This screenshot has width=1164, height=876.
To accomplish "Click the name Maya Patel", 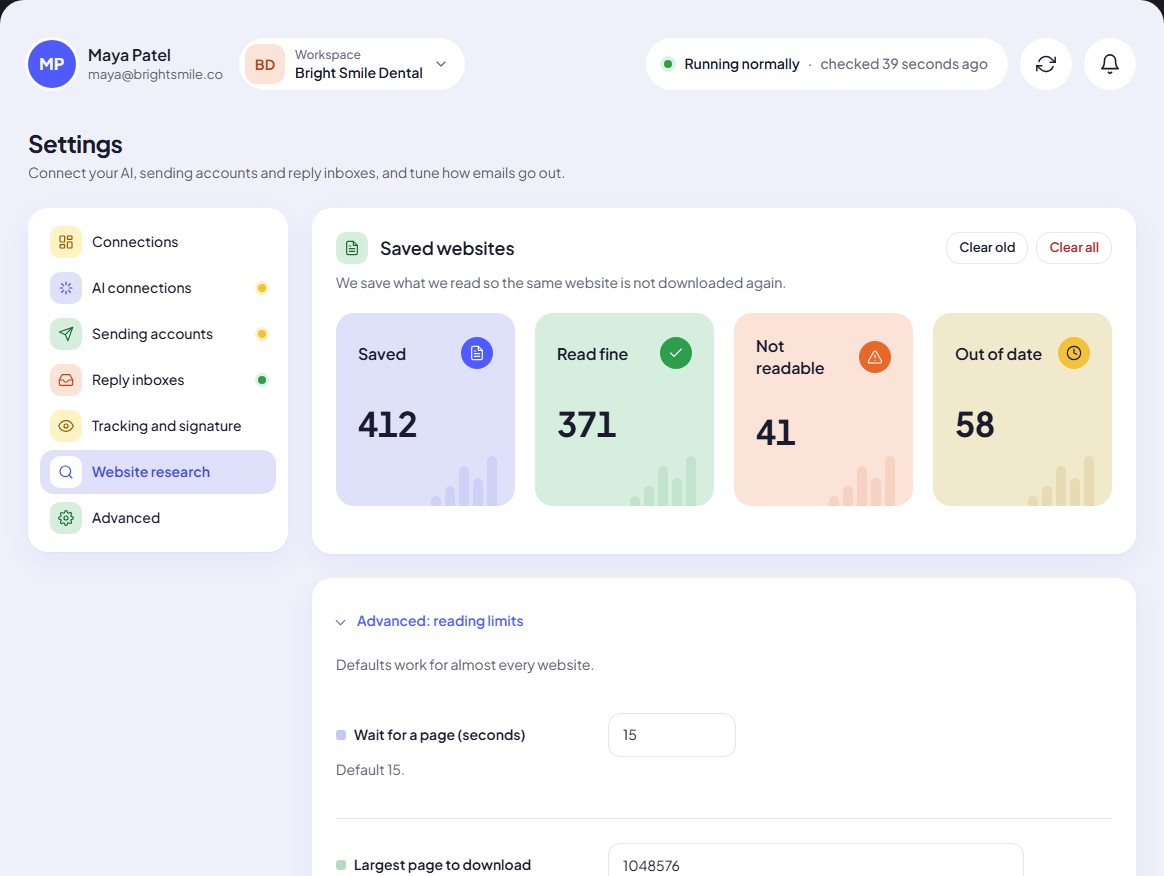I will pyautogui.click(x=129, y=55).
